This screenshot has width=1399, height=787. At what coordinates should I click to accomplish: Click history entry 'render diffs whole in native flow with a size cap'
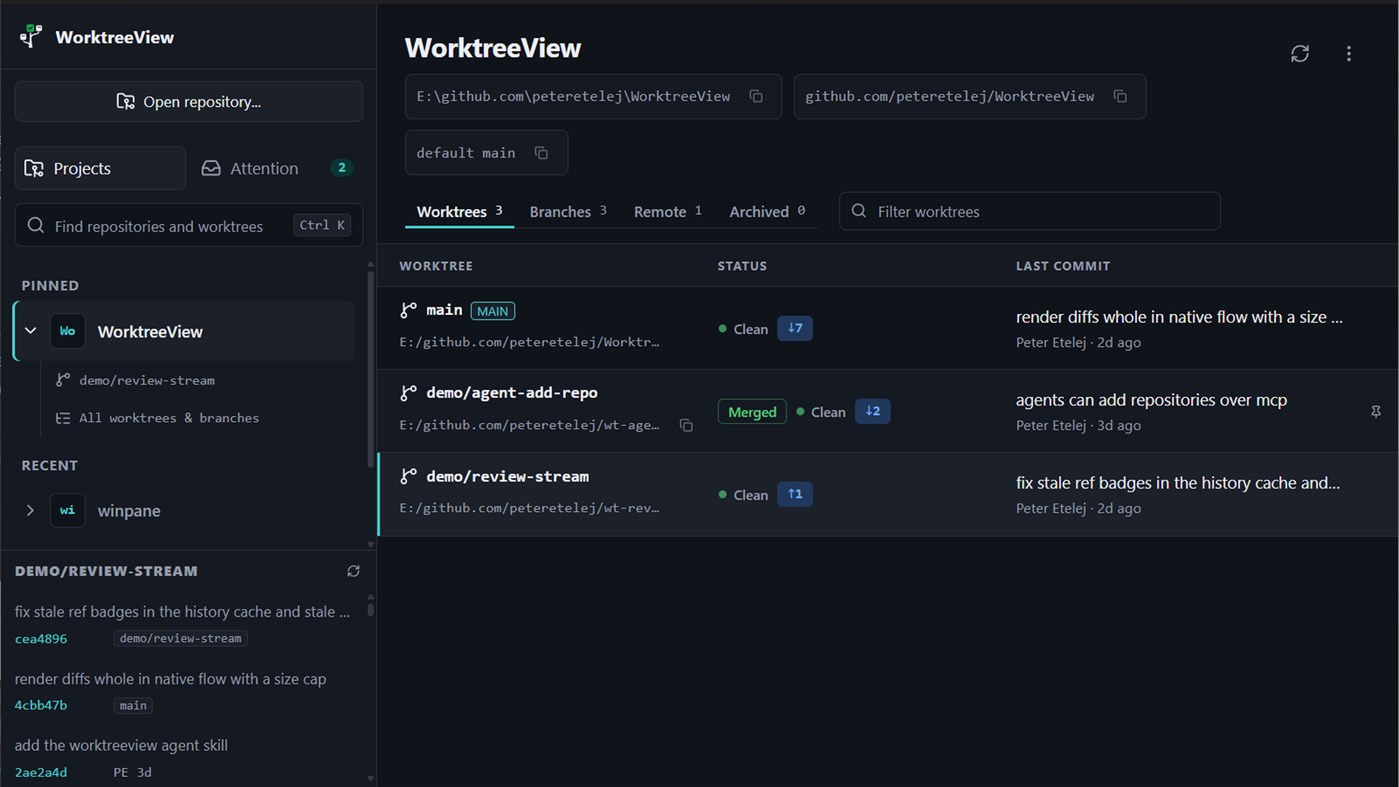(x=170, y=679)
